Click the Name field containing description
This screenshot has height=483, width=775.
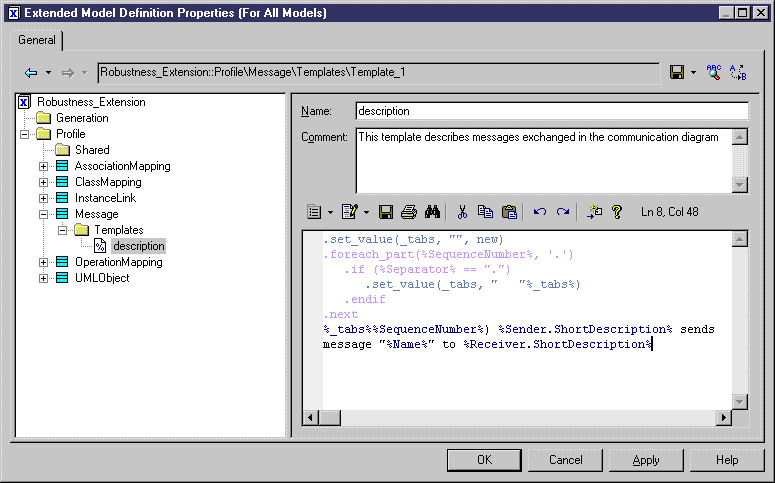[552, 111]
